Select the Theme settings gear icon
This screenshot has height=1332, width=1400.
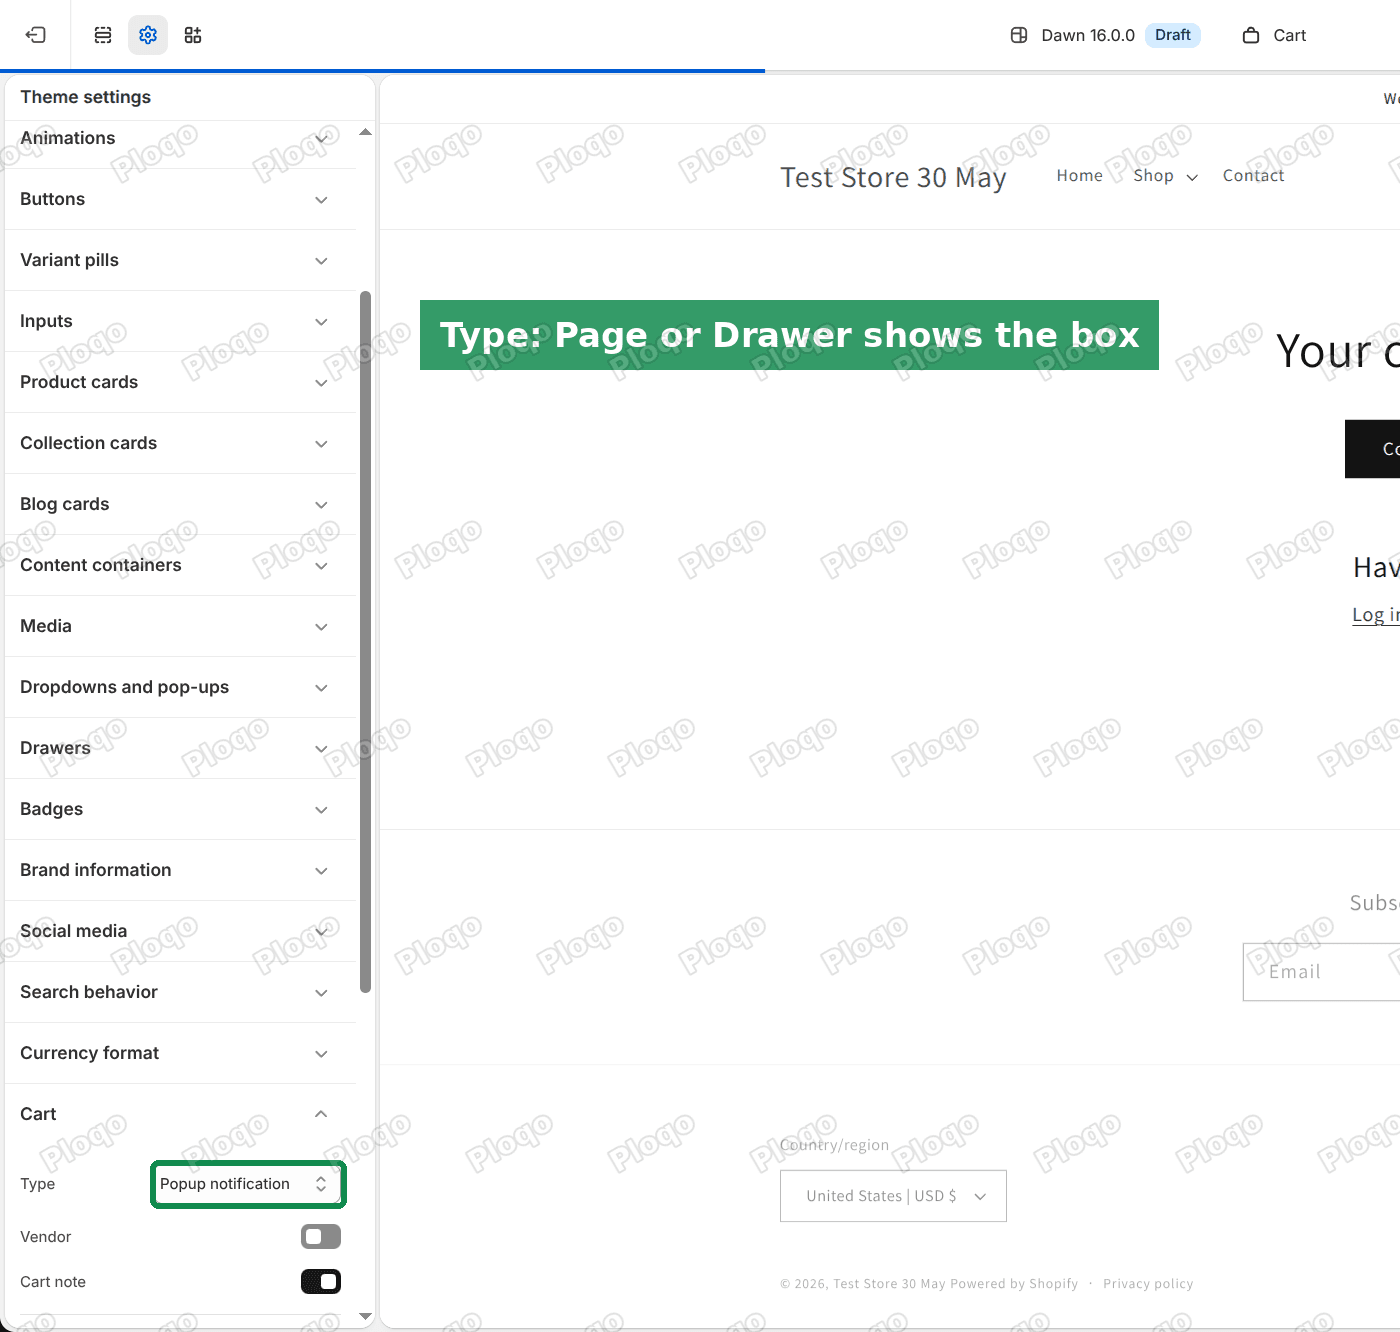click(148, 35)
